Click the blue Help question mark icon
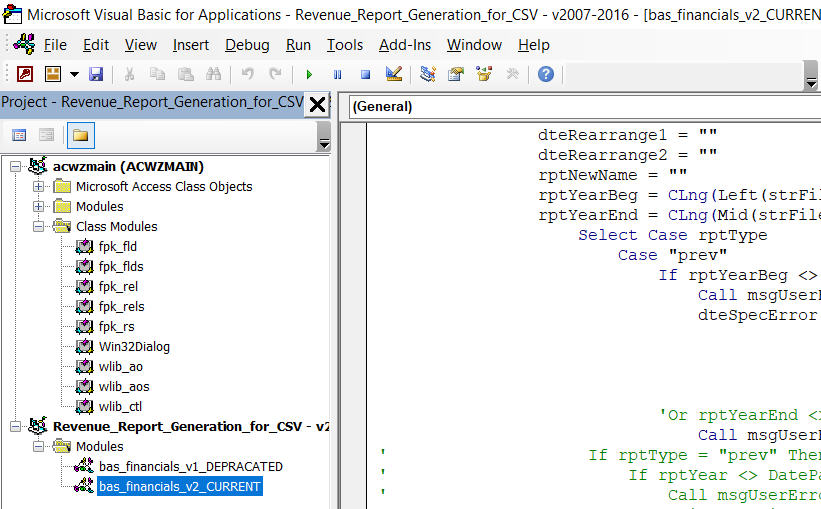Screen dimensions: 821x509 coord(546,74)
